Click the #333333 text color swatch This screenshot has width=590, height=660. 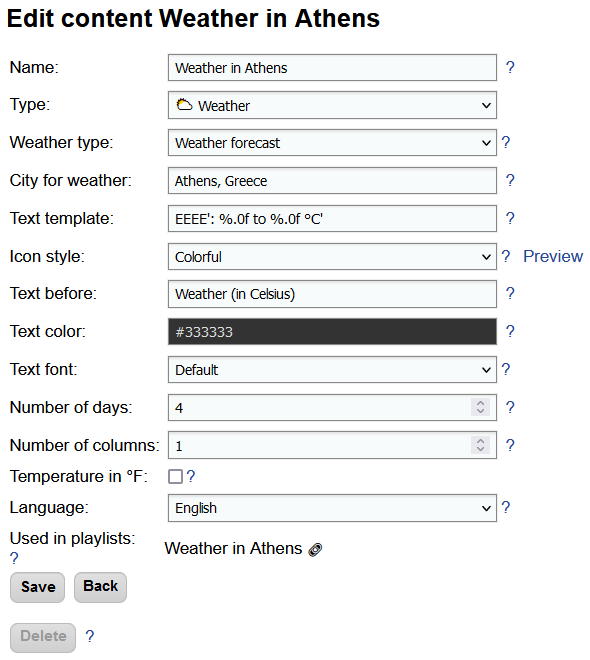[x=332, y=332]
